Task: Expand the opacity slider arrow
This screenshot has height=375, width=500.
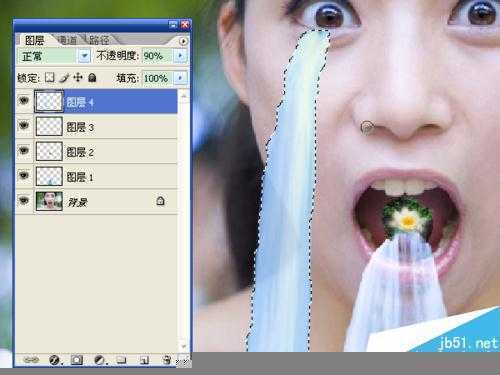Action: [x=180, y=56]
